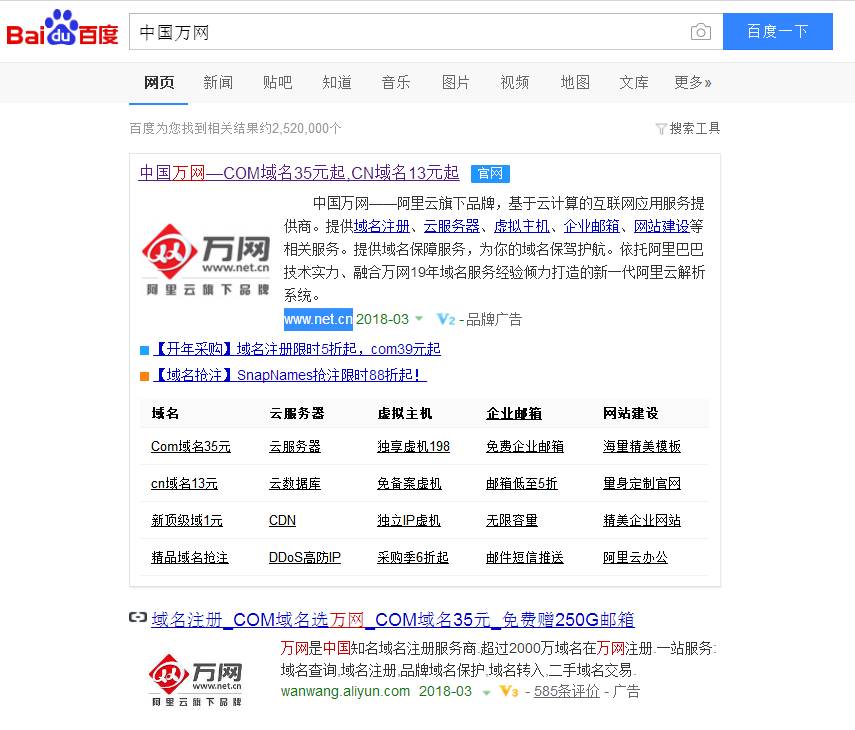855x730 pixels.
Task: Switch to the 视频 tab
Action: pyautogui.click(x=515, y=83)
